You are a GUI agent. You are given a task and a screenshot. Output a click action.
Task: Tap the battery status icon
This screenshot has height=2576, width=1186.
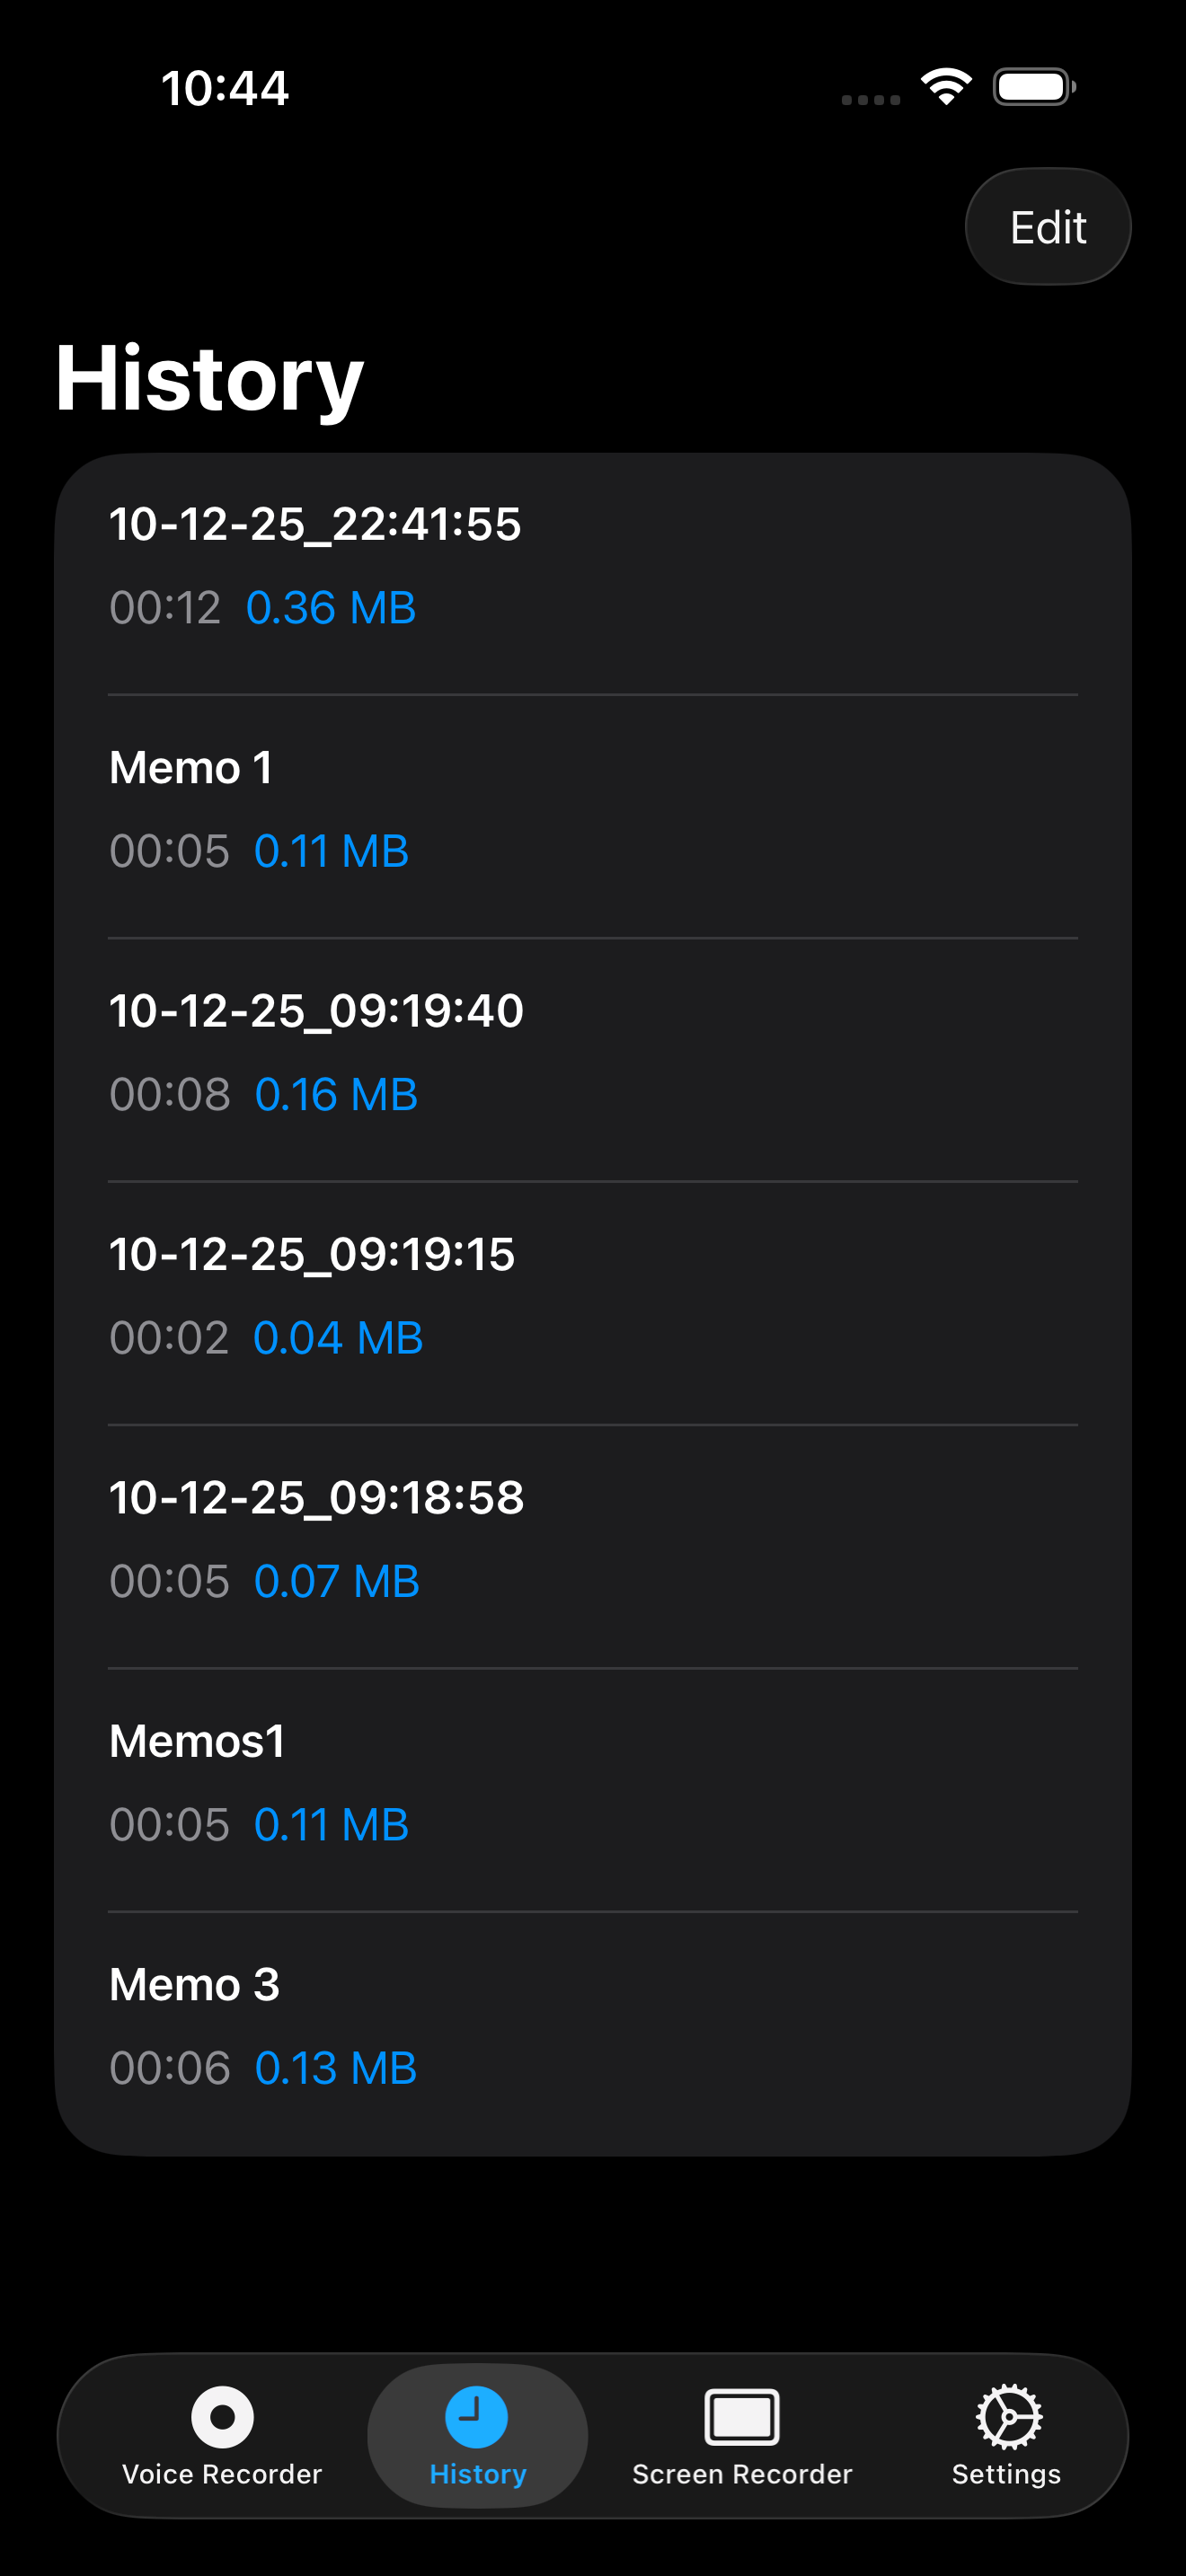point(1033,86)
